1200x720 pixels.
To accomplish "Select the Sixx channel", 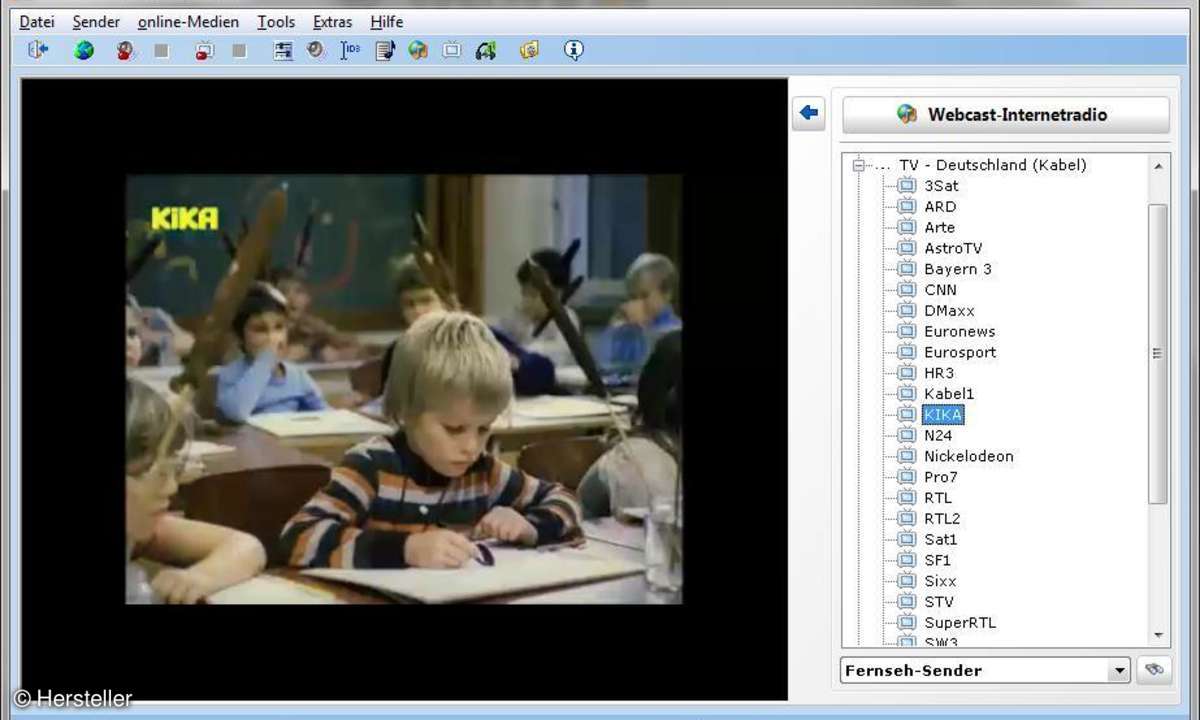I will [940, 581].
